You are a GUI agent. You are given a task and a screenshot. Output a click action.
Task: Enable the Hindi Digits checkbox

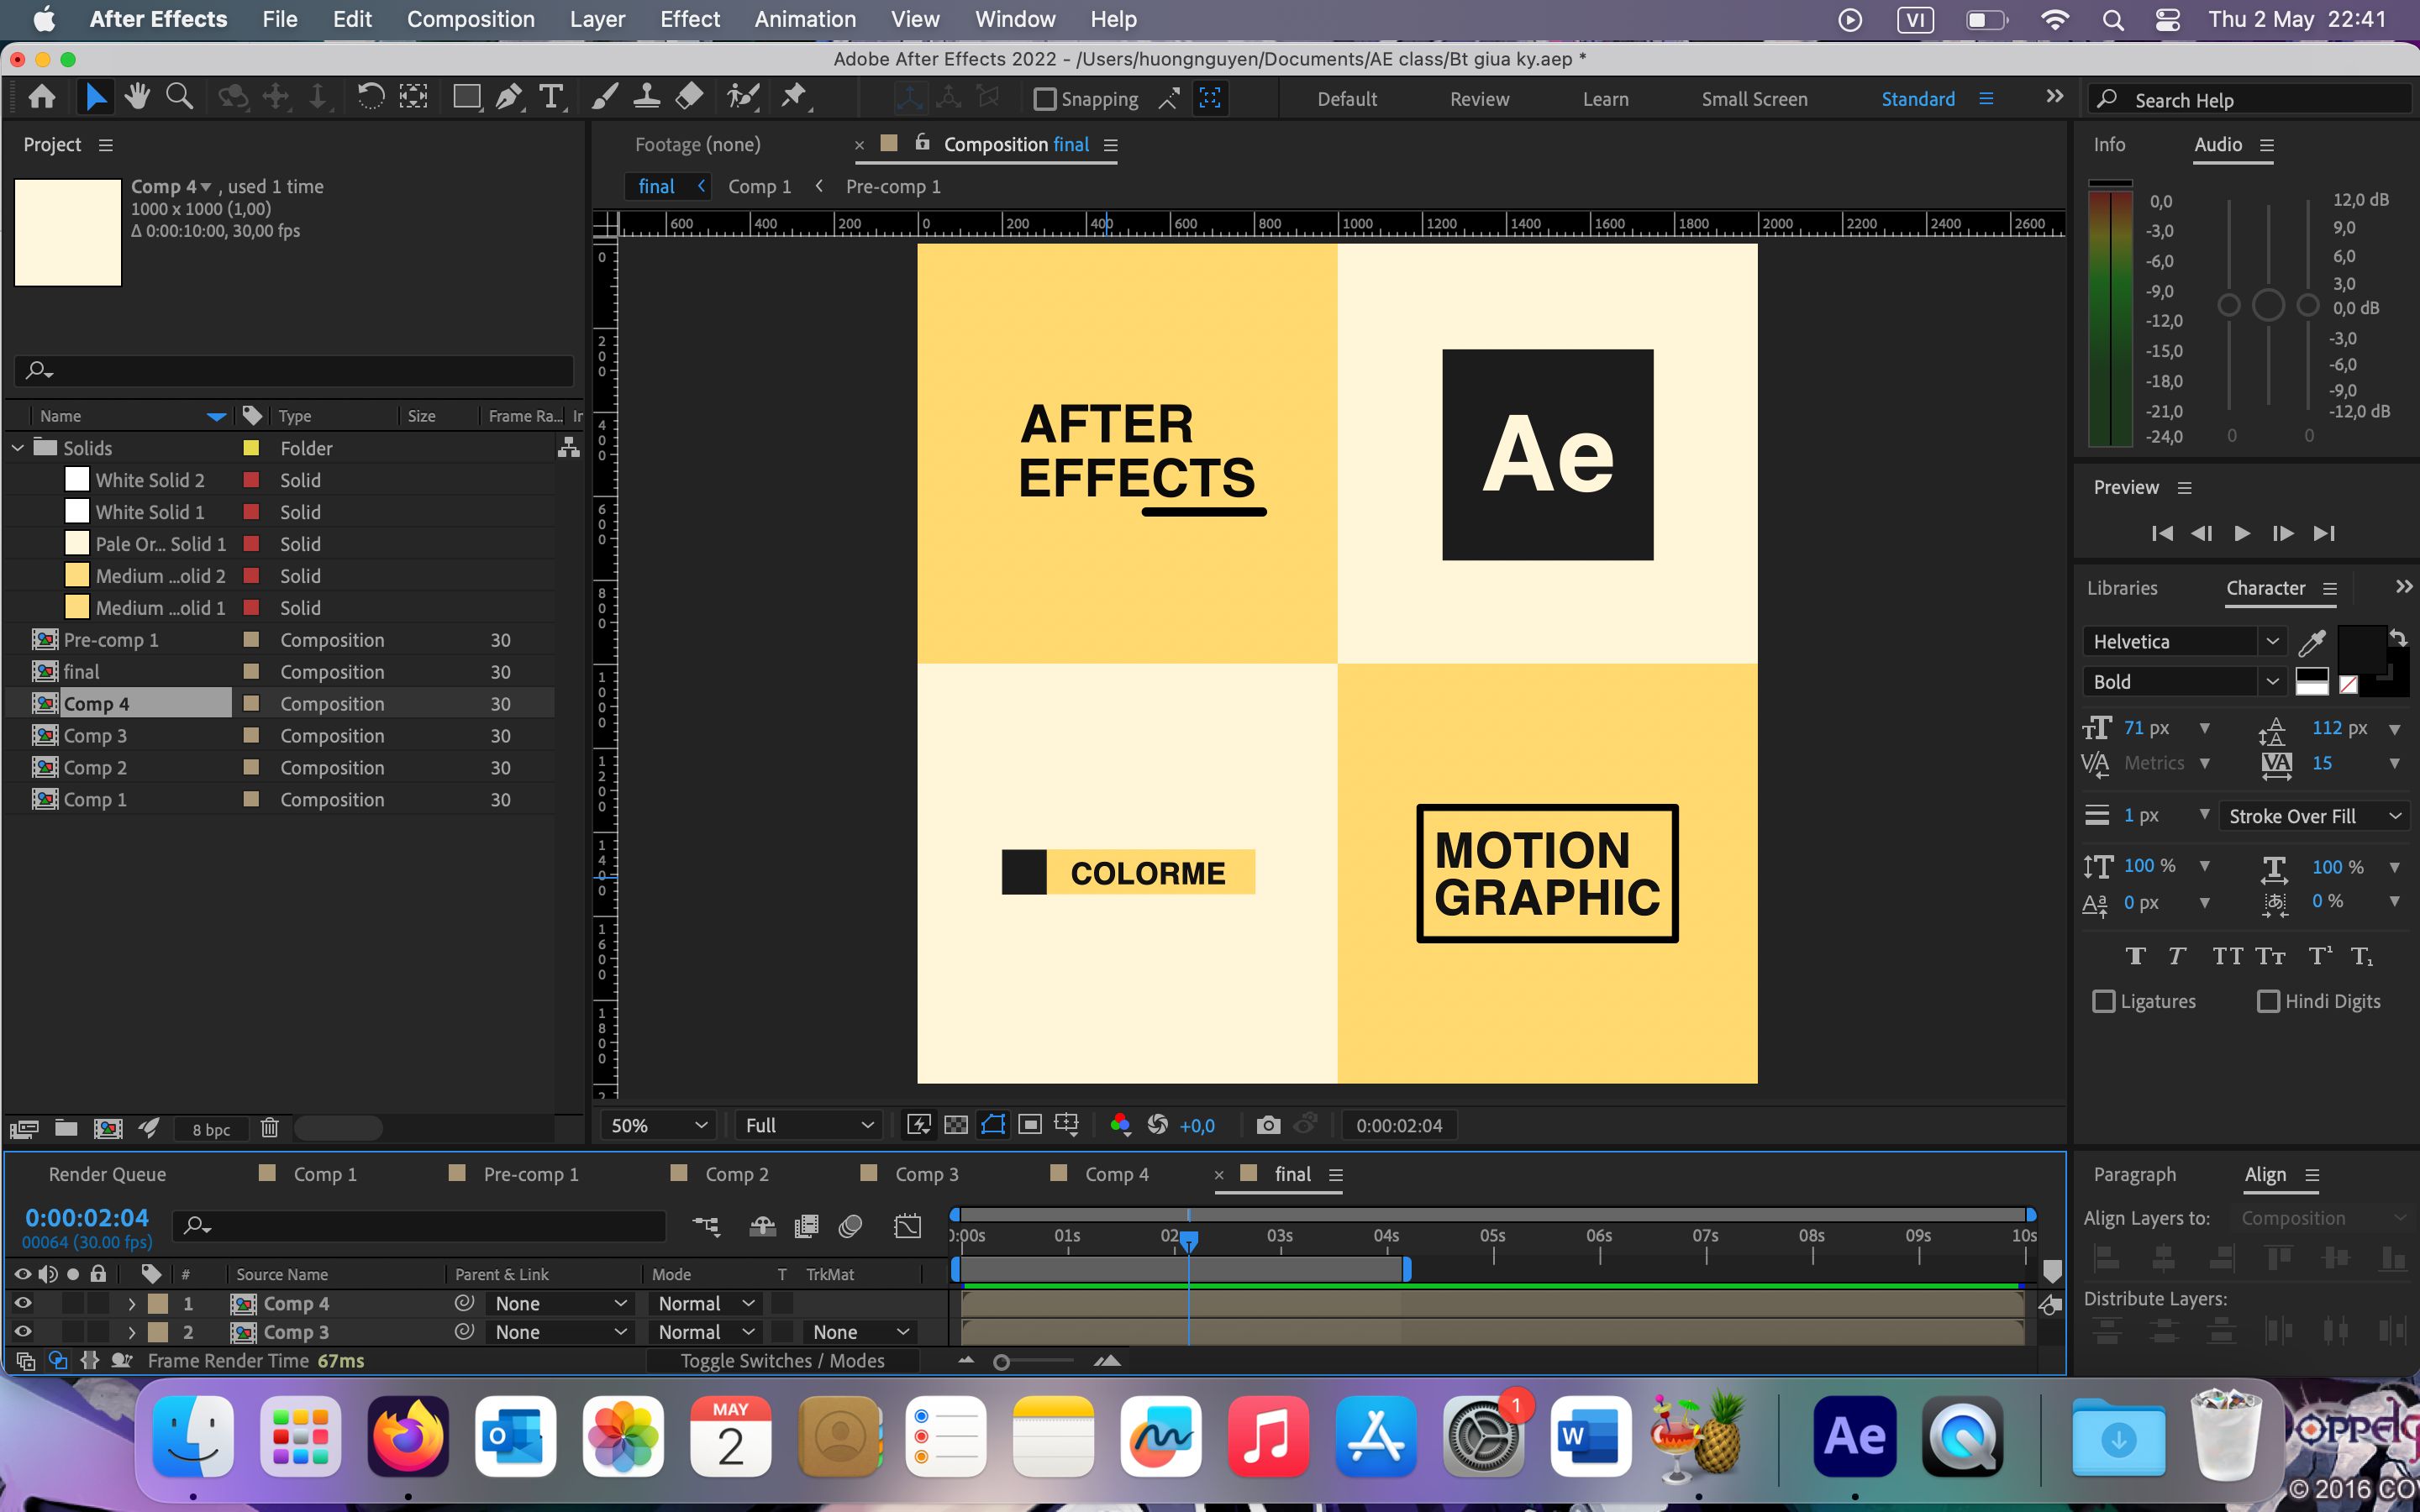coord(2268,1001)
